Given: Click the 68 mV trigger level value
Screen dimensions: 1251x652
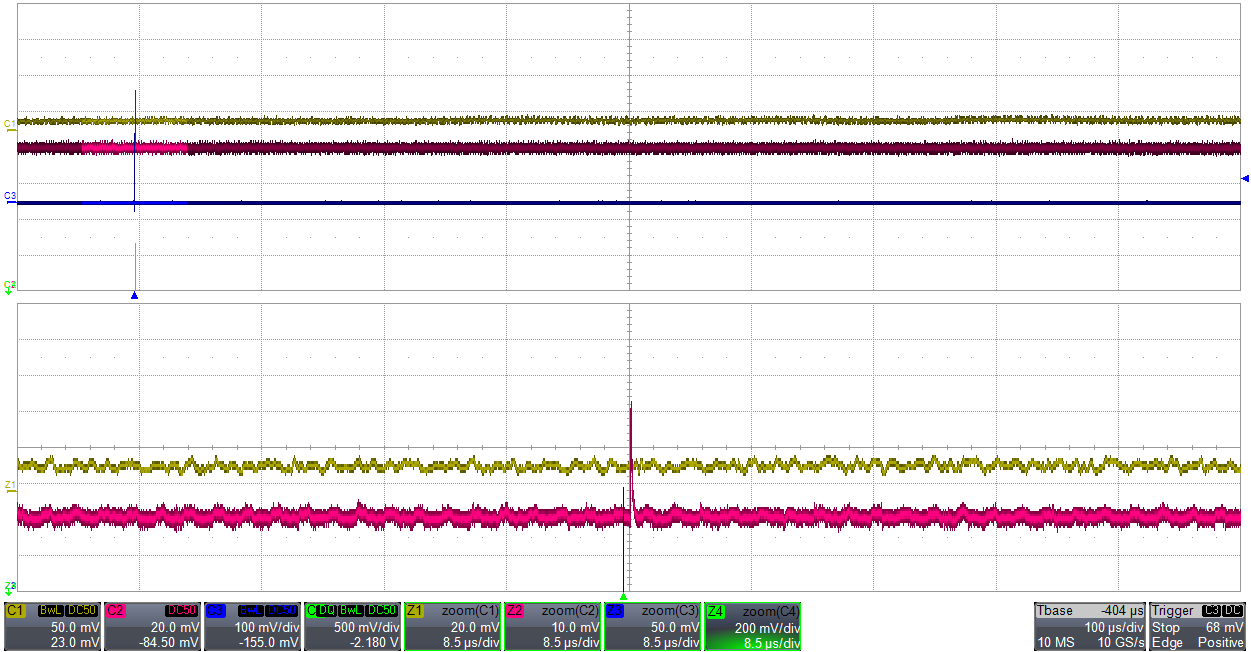Looking at the screenshot, I should click(1226, 626).
